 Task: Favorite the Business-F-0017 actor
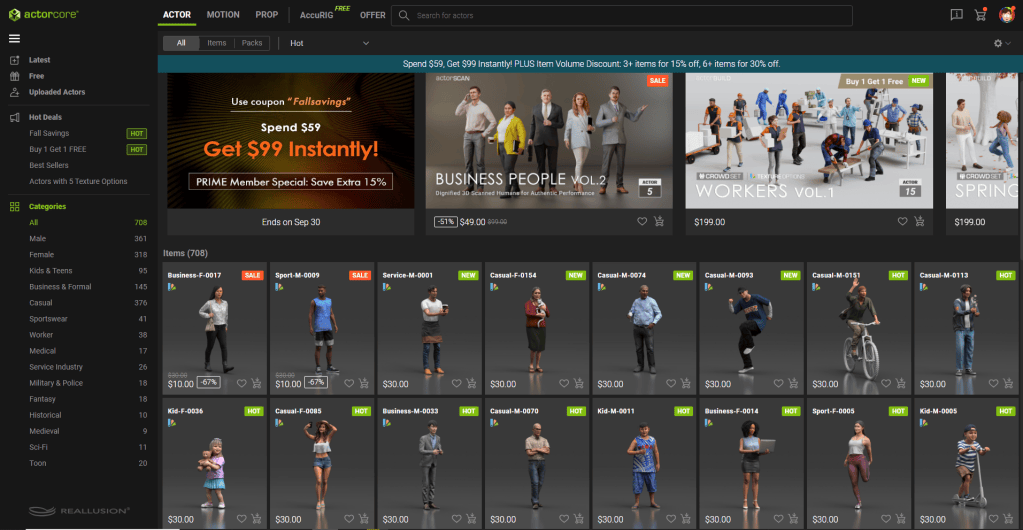[x=241, y=383]
